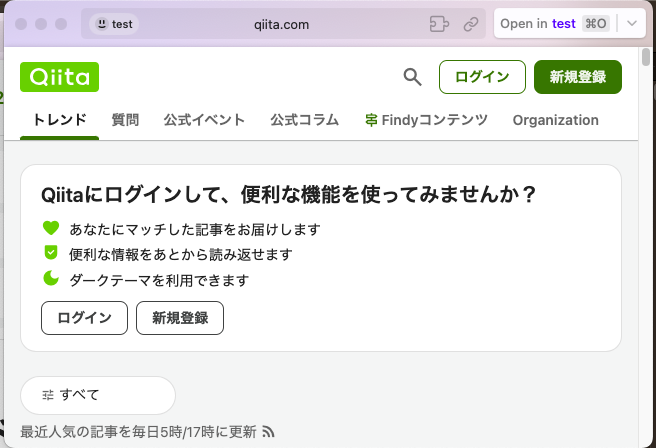Click the text 最近人気の記事を毎日5時/17時に更新
The image size is (656, 448).
pos(138,432)
